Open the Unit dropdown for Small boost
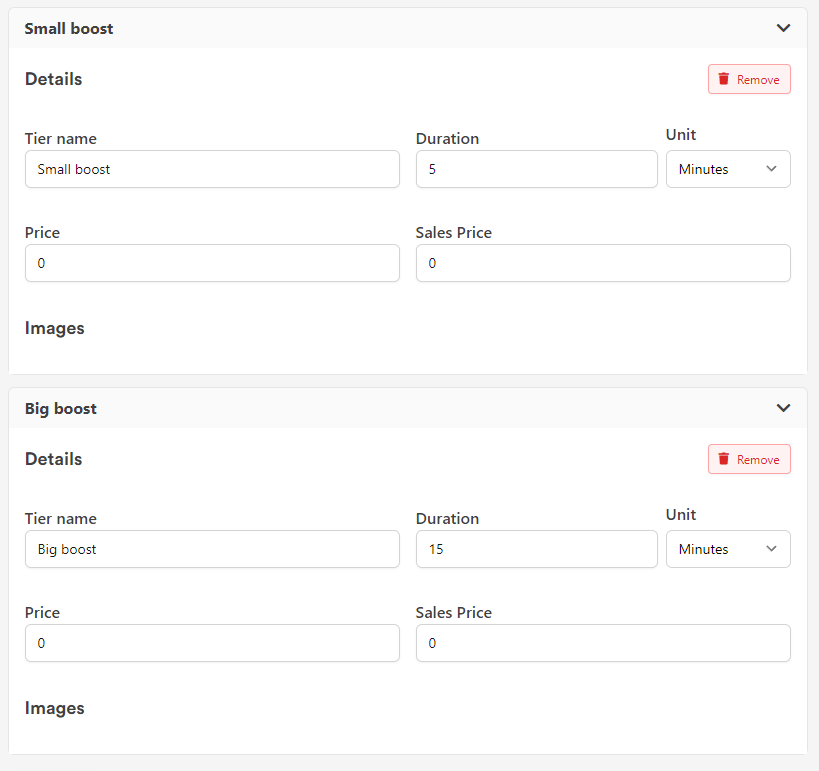 pyautogui.click(x=728, y=169)
